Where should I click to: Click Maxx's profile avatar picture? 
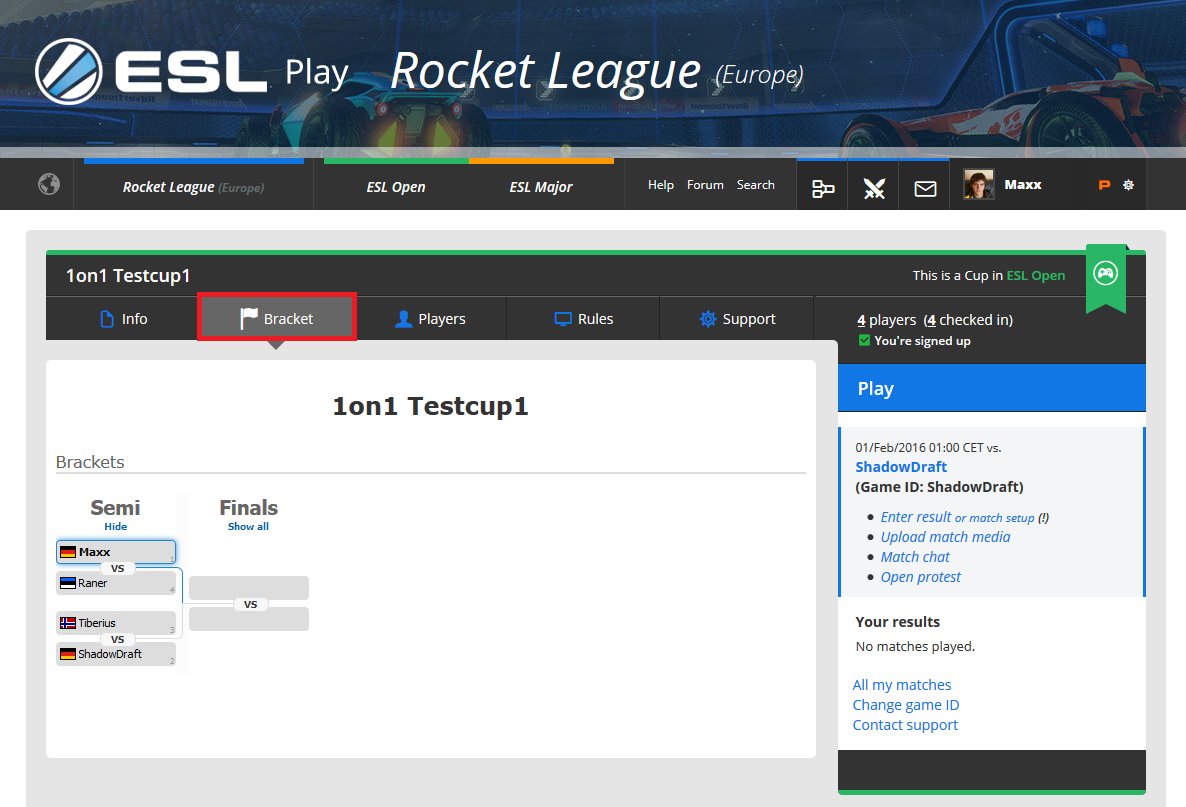coord(978,184)
